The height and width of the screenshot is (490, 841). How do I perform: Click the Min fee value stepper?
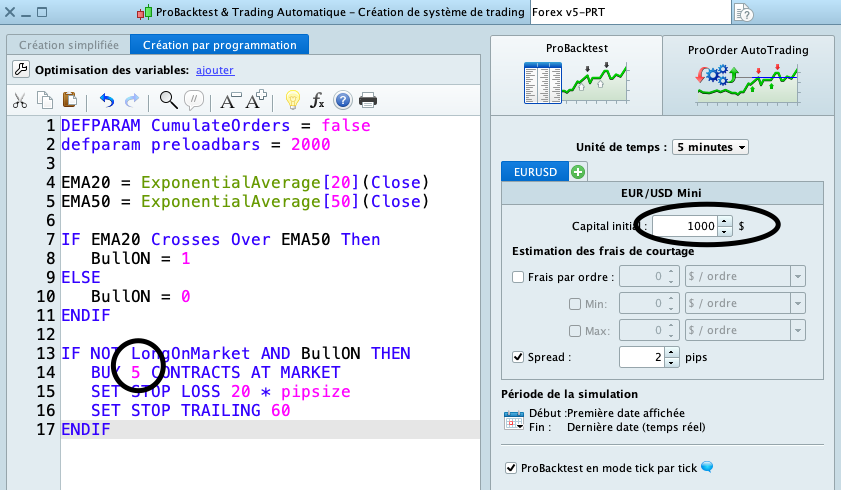point(671,303)
